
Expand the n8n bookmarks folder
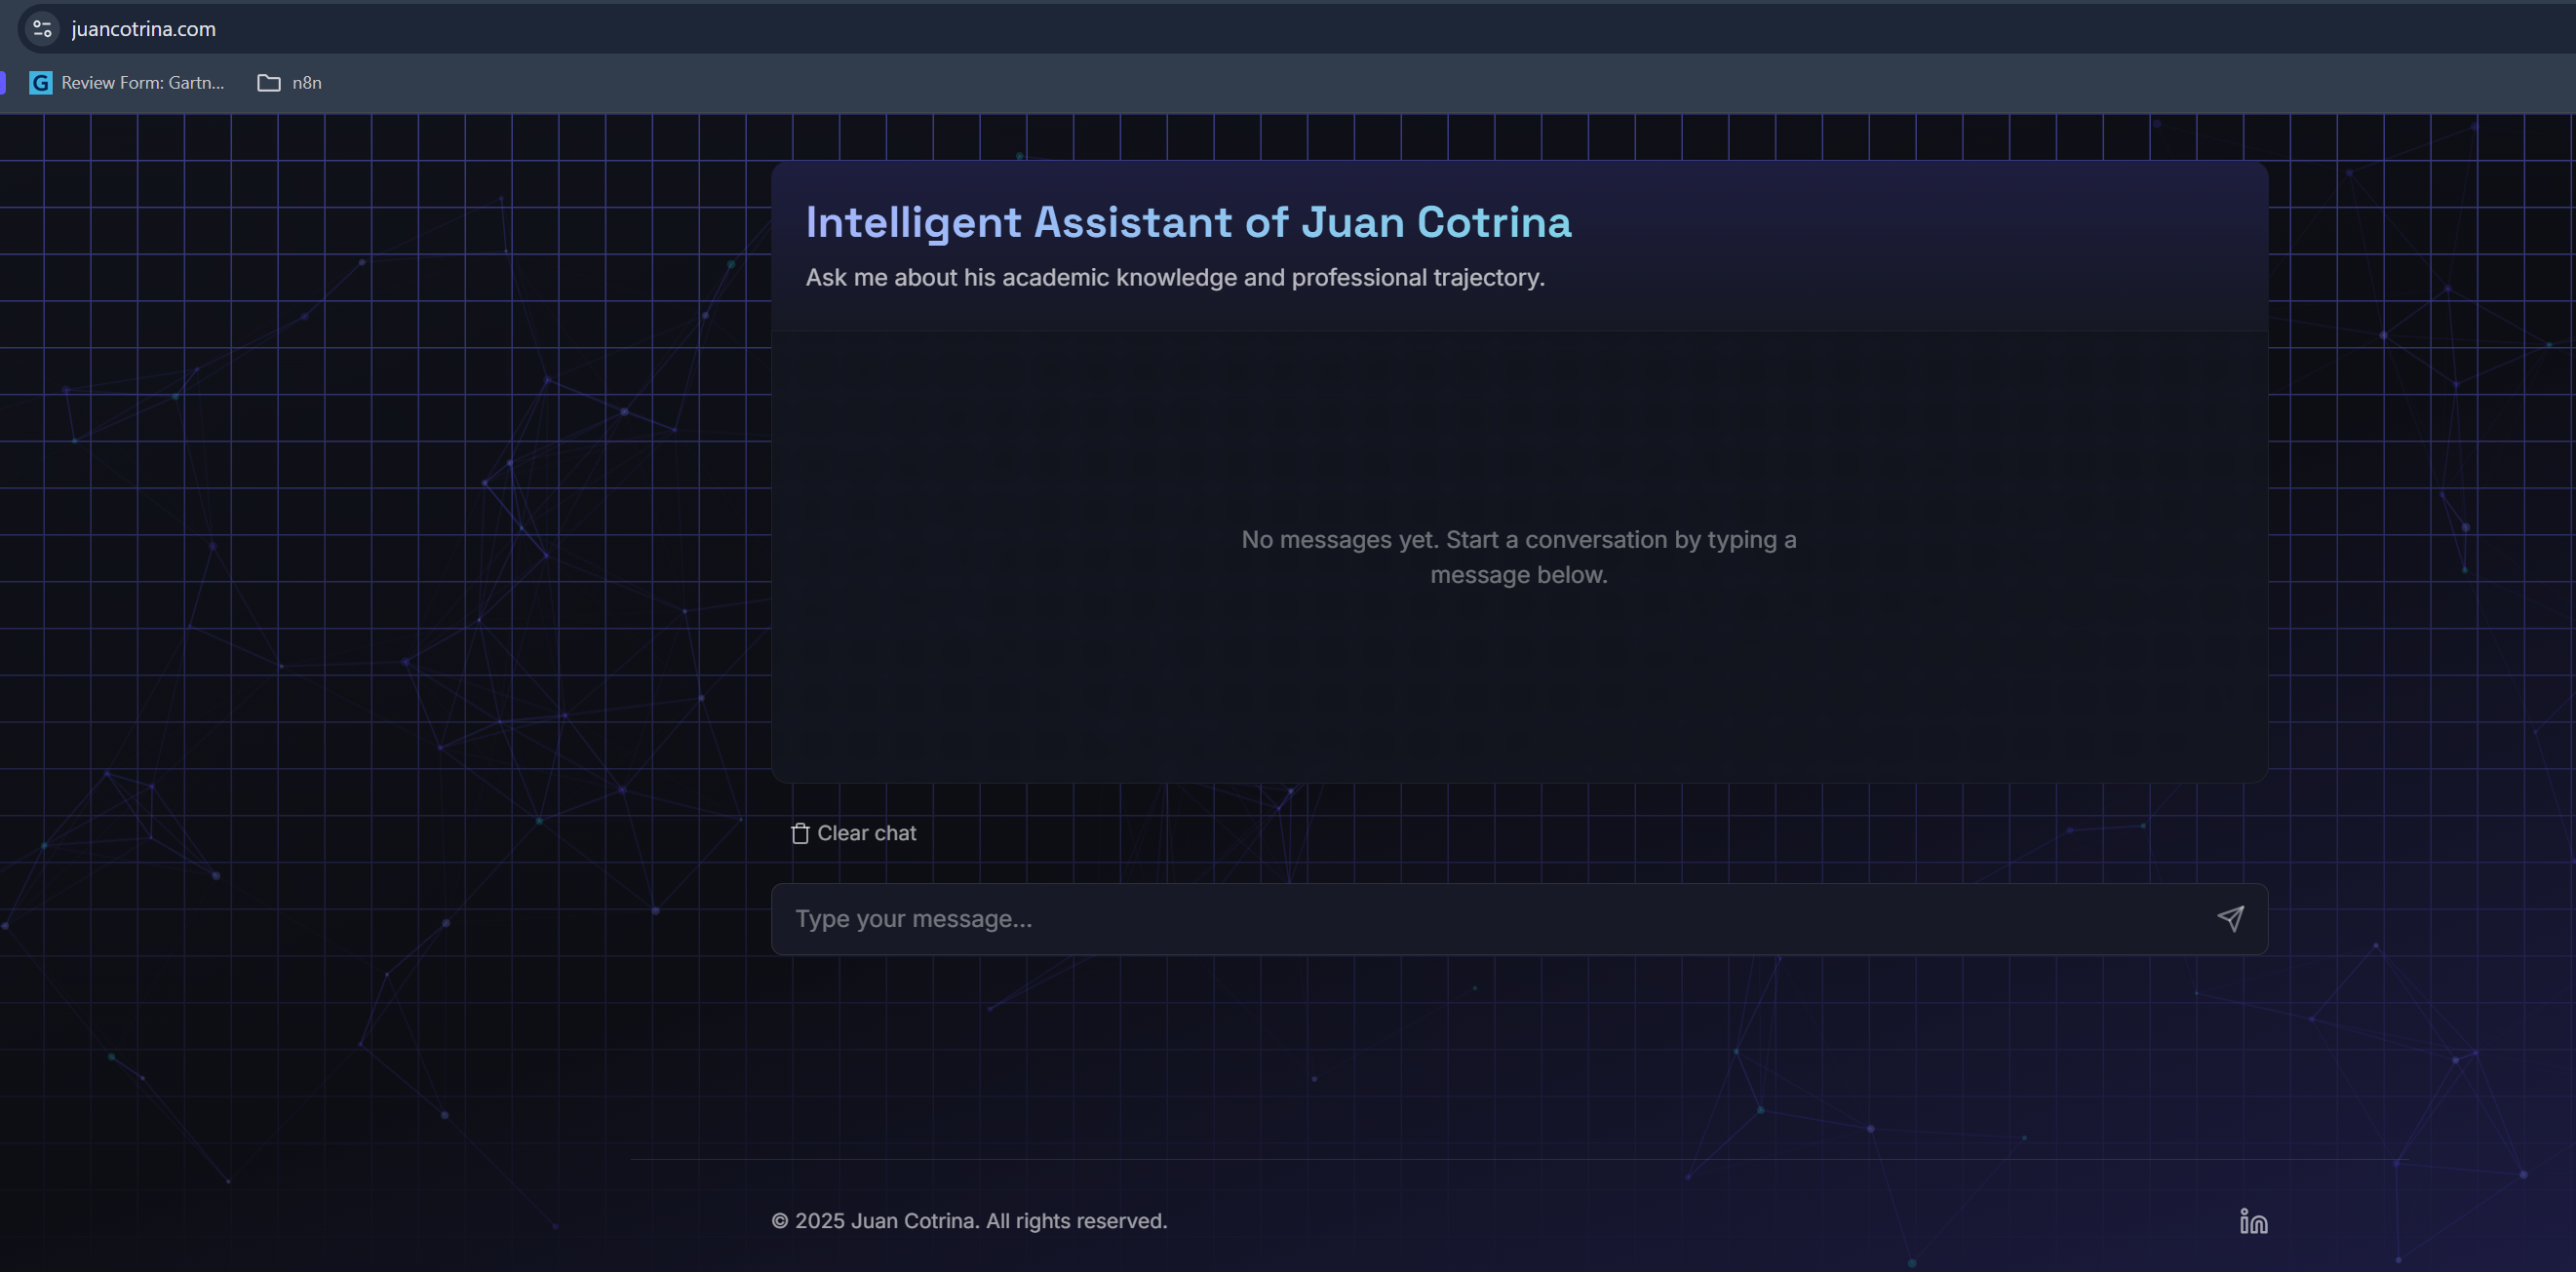[306, 83]
